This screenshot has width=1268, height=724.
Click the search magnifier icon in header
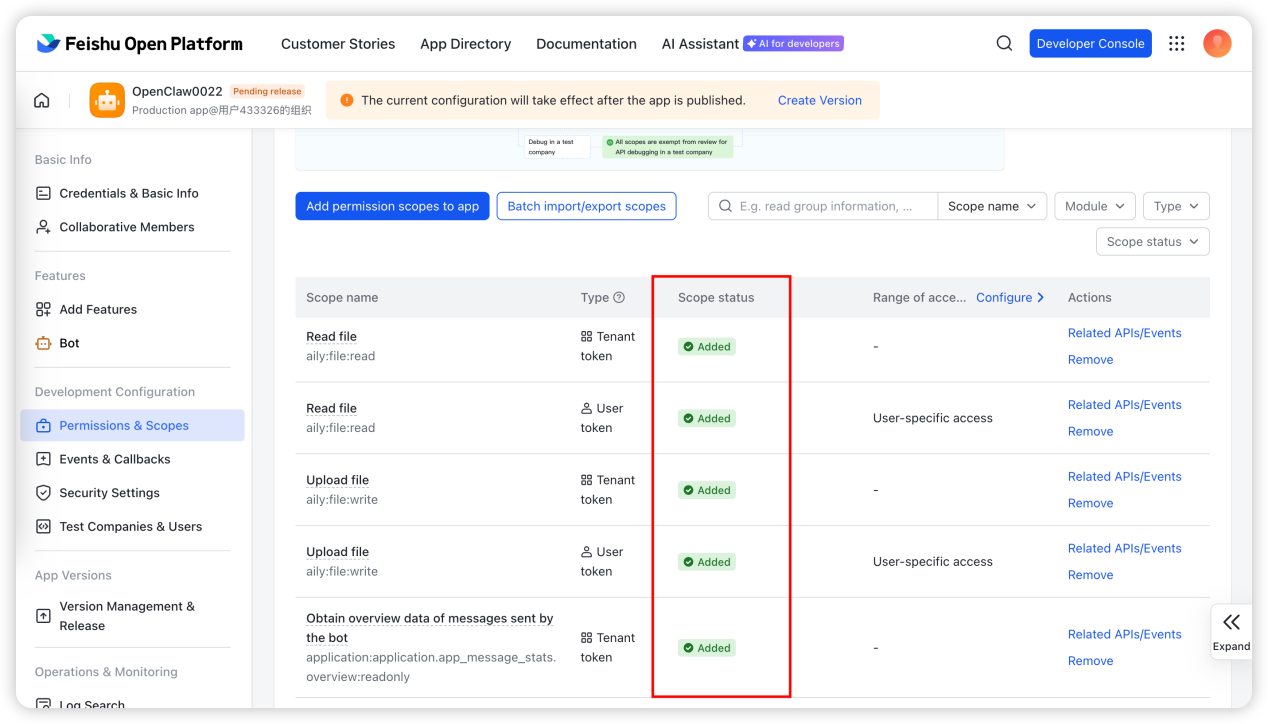(x=1004, y=43)
